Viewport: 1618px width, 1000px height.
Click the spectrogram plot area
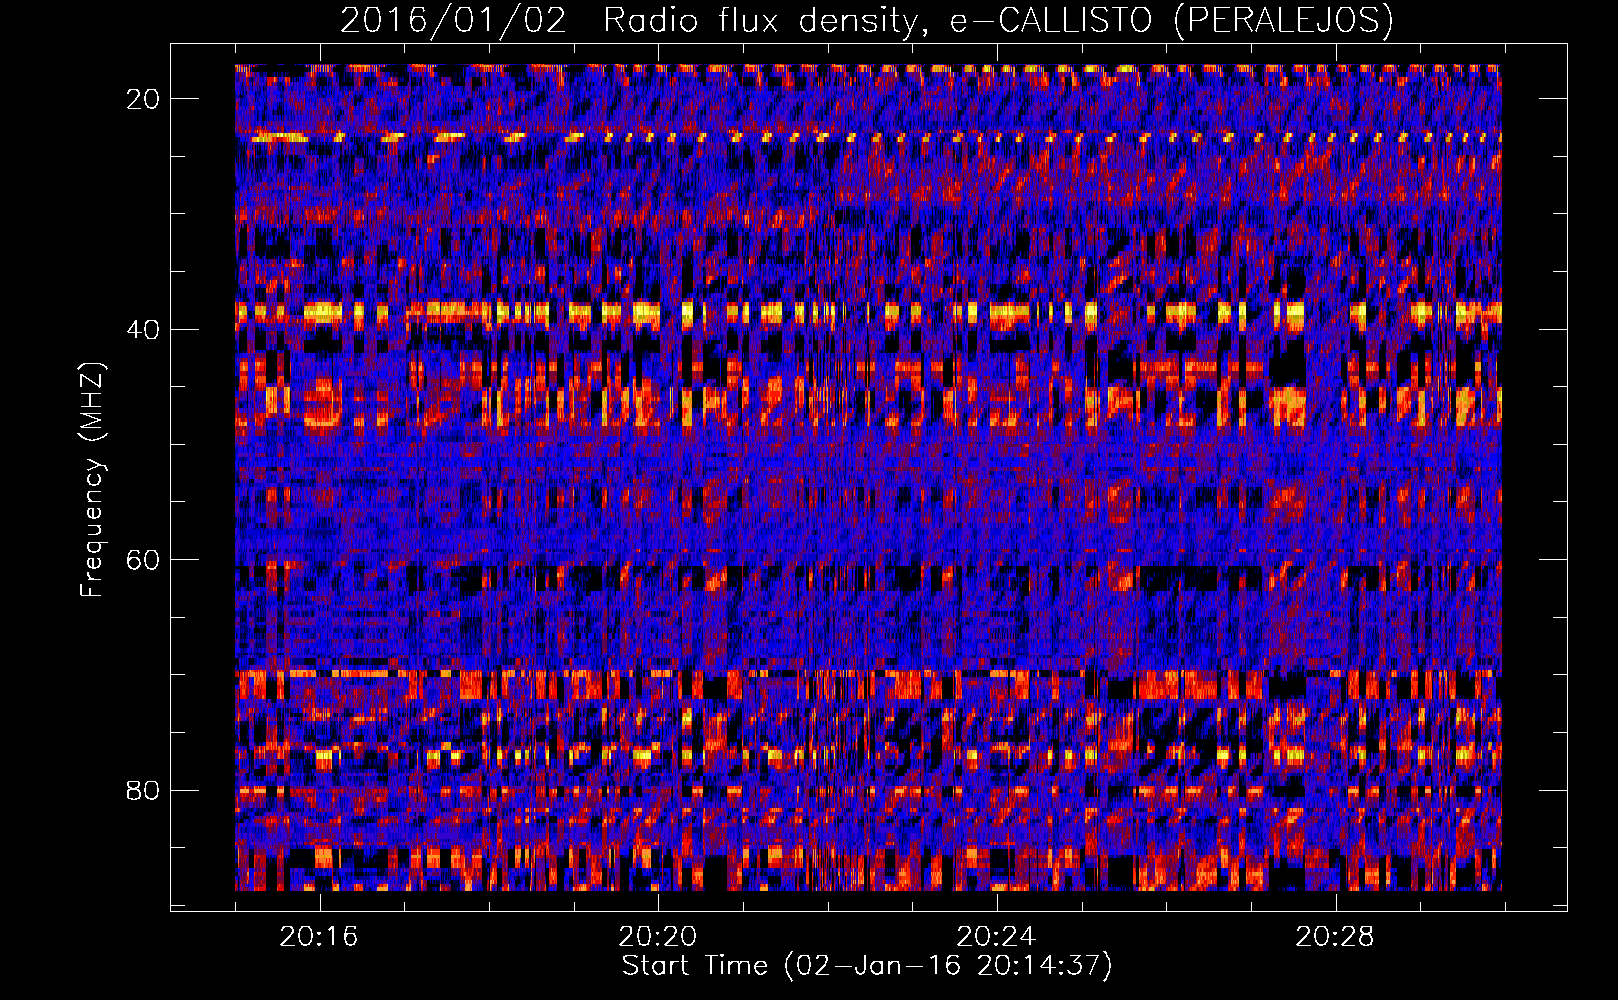(x=868, y=477)
